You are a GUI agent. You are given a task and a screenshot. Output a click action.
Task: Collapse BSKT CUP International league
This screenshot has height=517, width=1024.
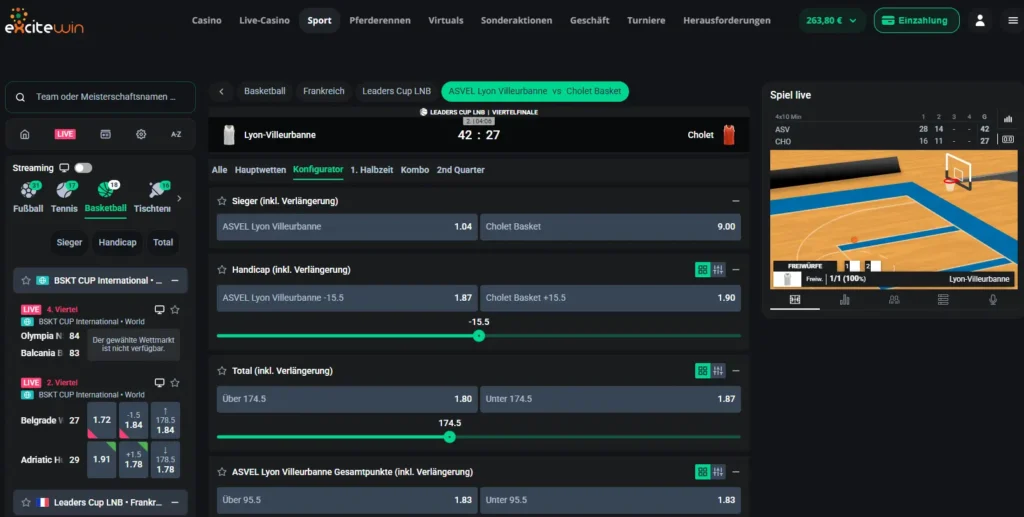pos(175,281)
